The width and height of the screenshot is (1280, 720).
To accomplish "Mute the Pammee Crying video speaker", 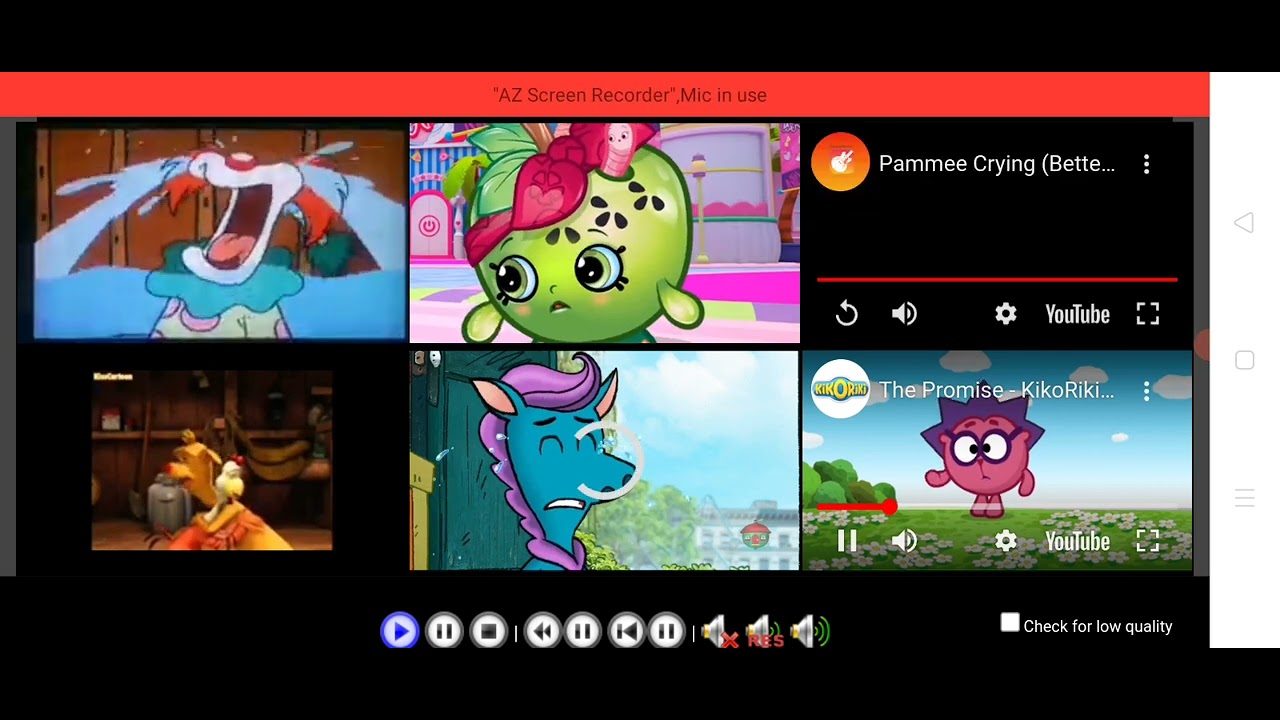I will coord(904,314).
